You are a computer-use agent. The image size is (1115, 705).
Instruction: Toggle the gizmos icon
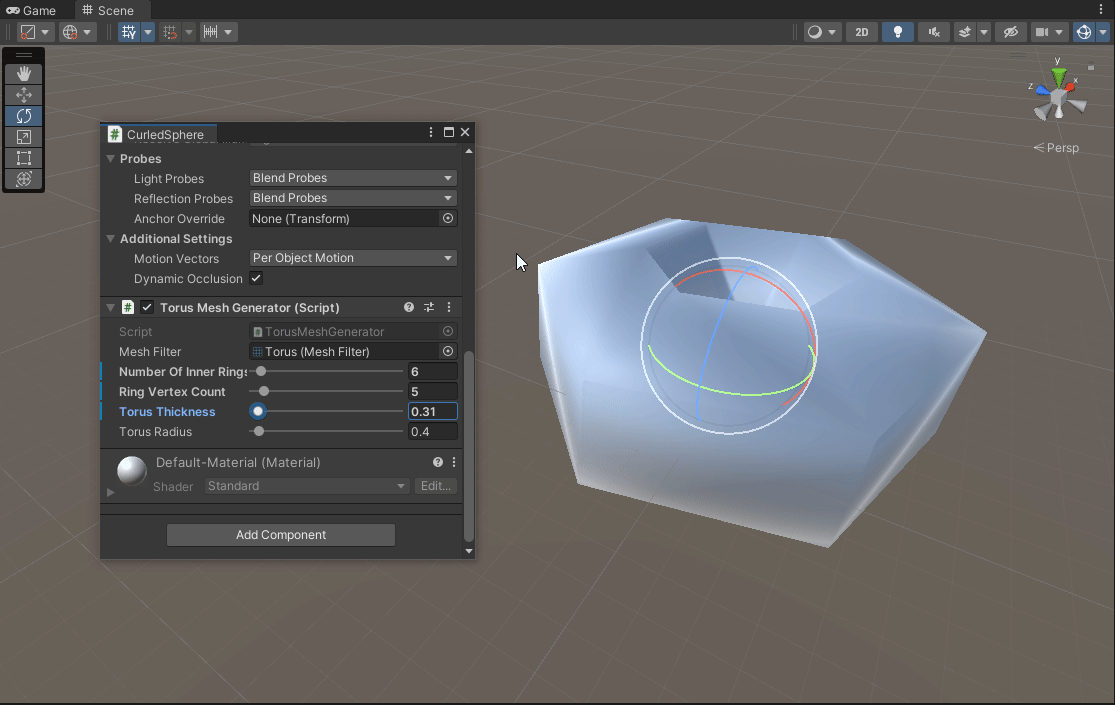[1084, 32]
